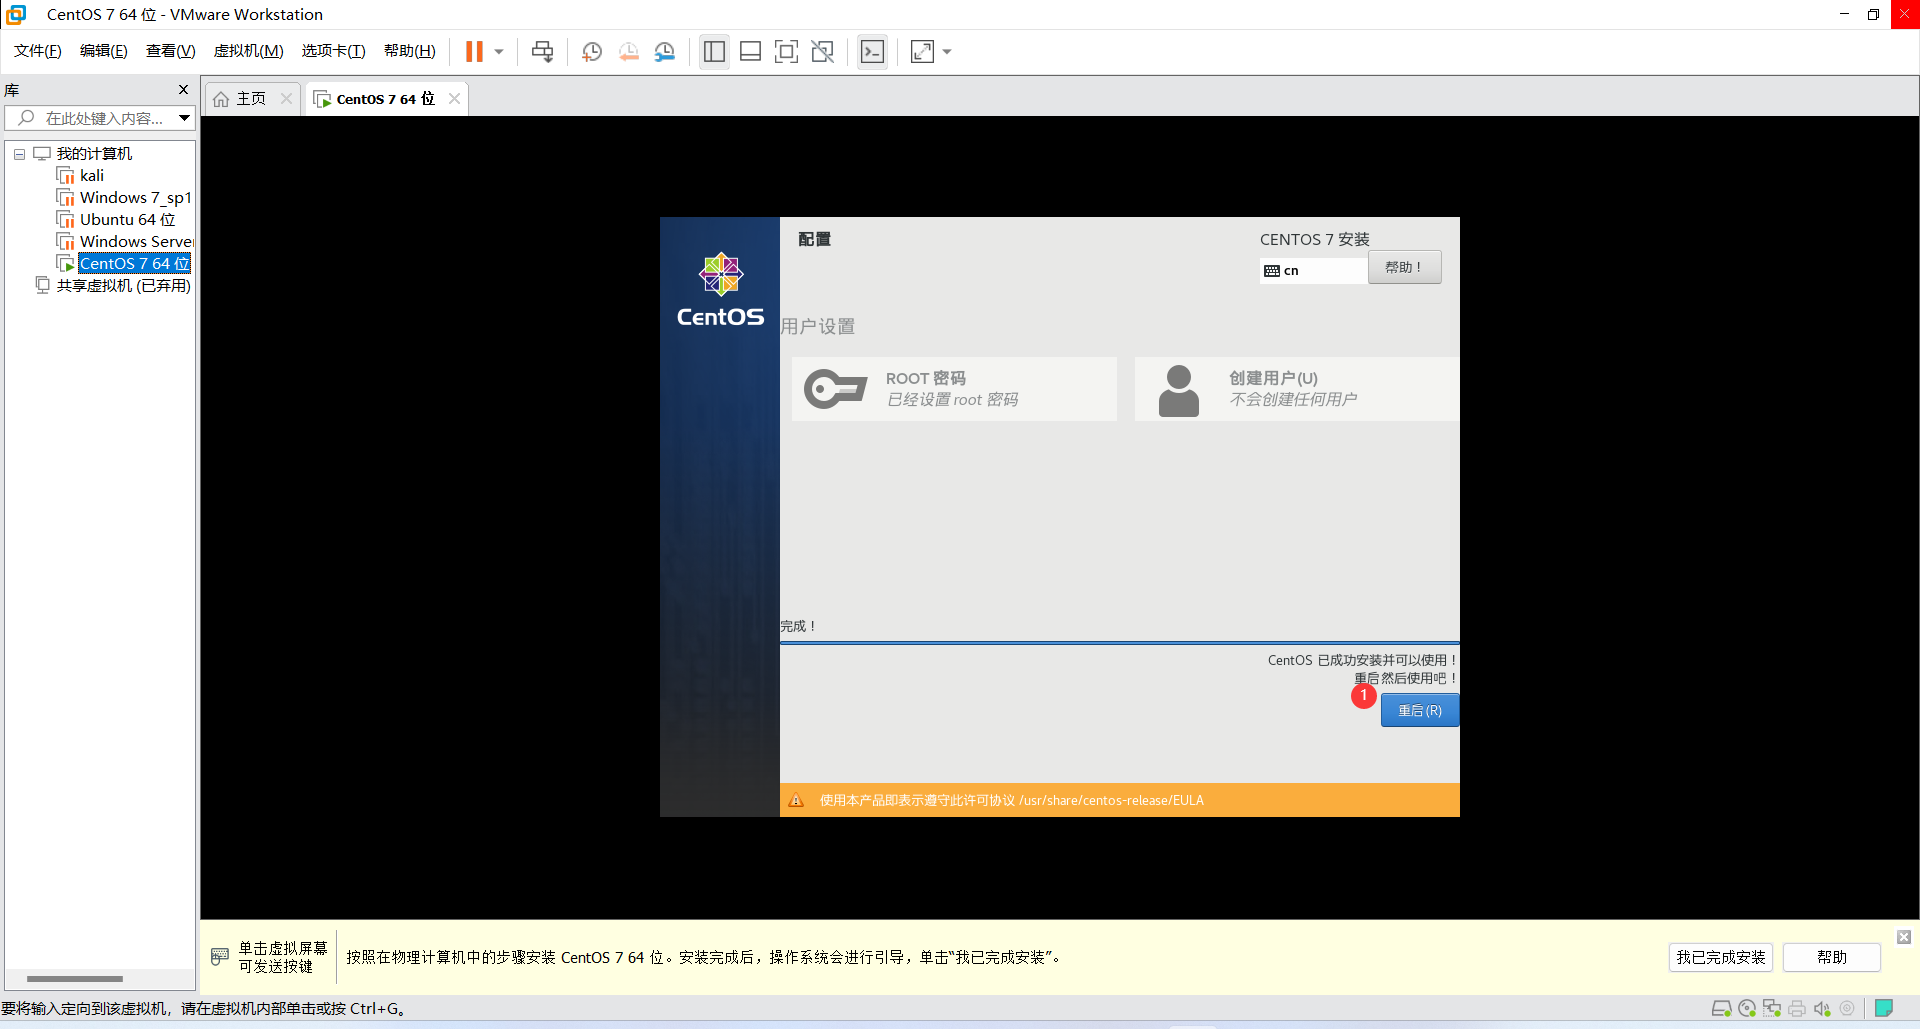Enter full screen mode icon

[787, 51]
